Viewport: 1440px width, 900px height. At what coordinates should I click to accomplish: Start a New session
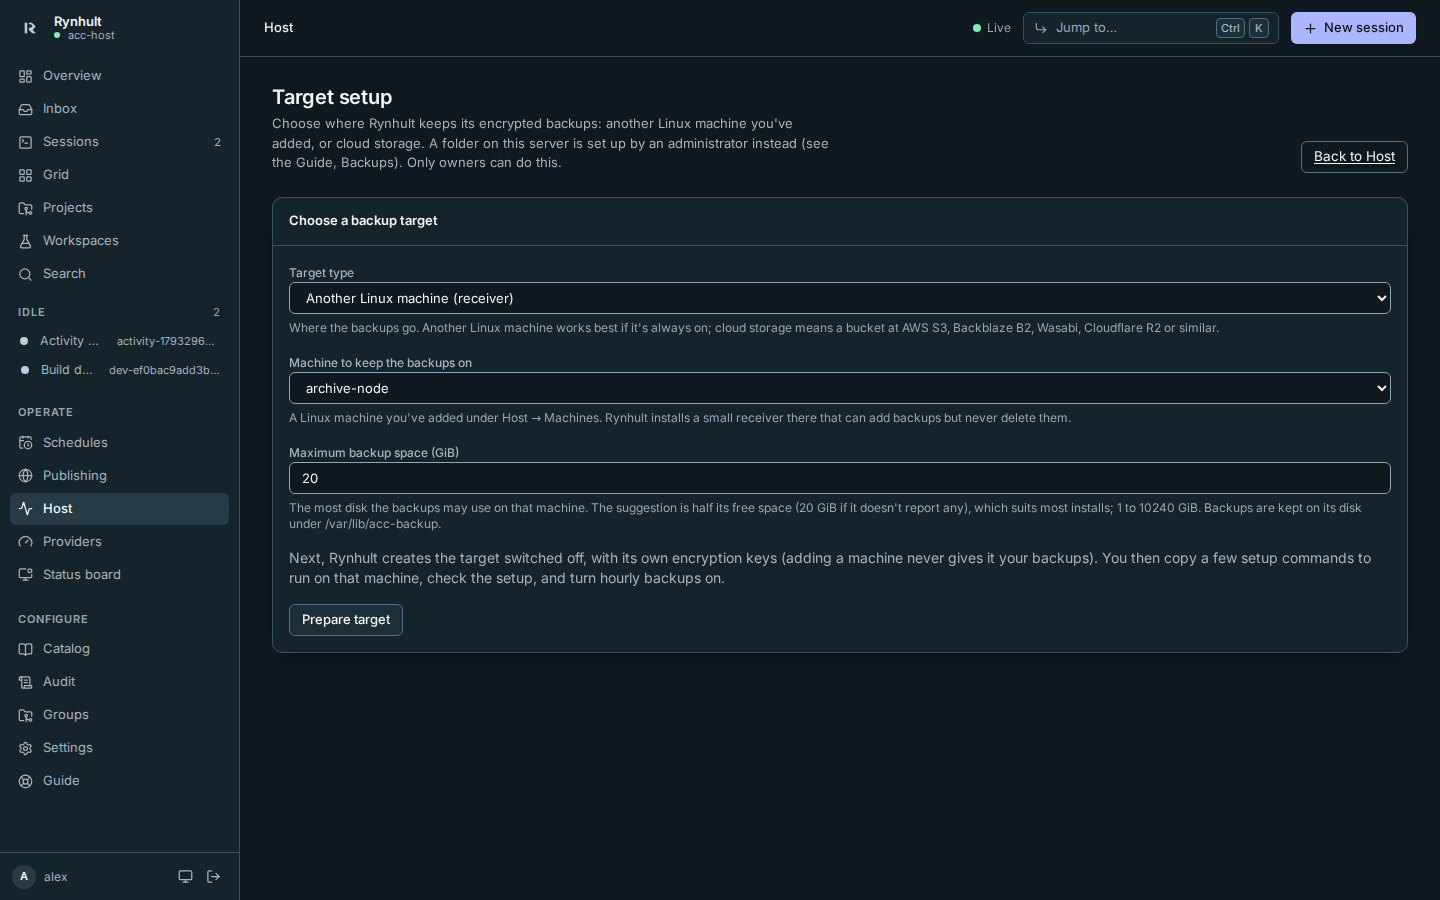[x=1353, y=28]
